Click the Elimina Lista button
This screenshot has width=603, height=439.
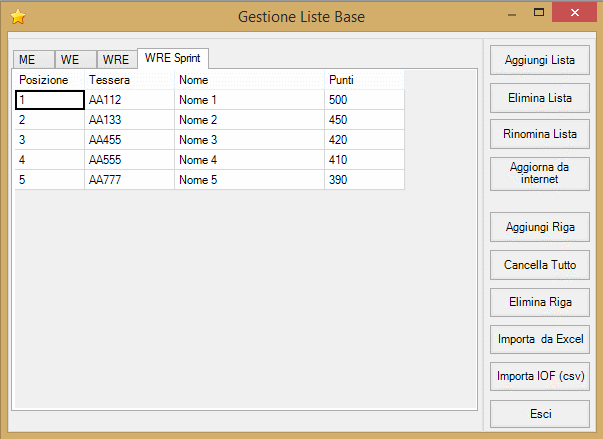540,98
